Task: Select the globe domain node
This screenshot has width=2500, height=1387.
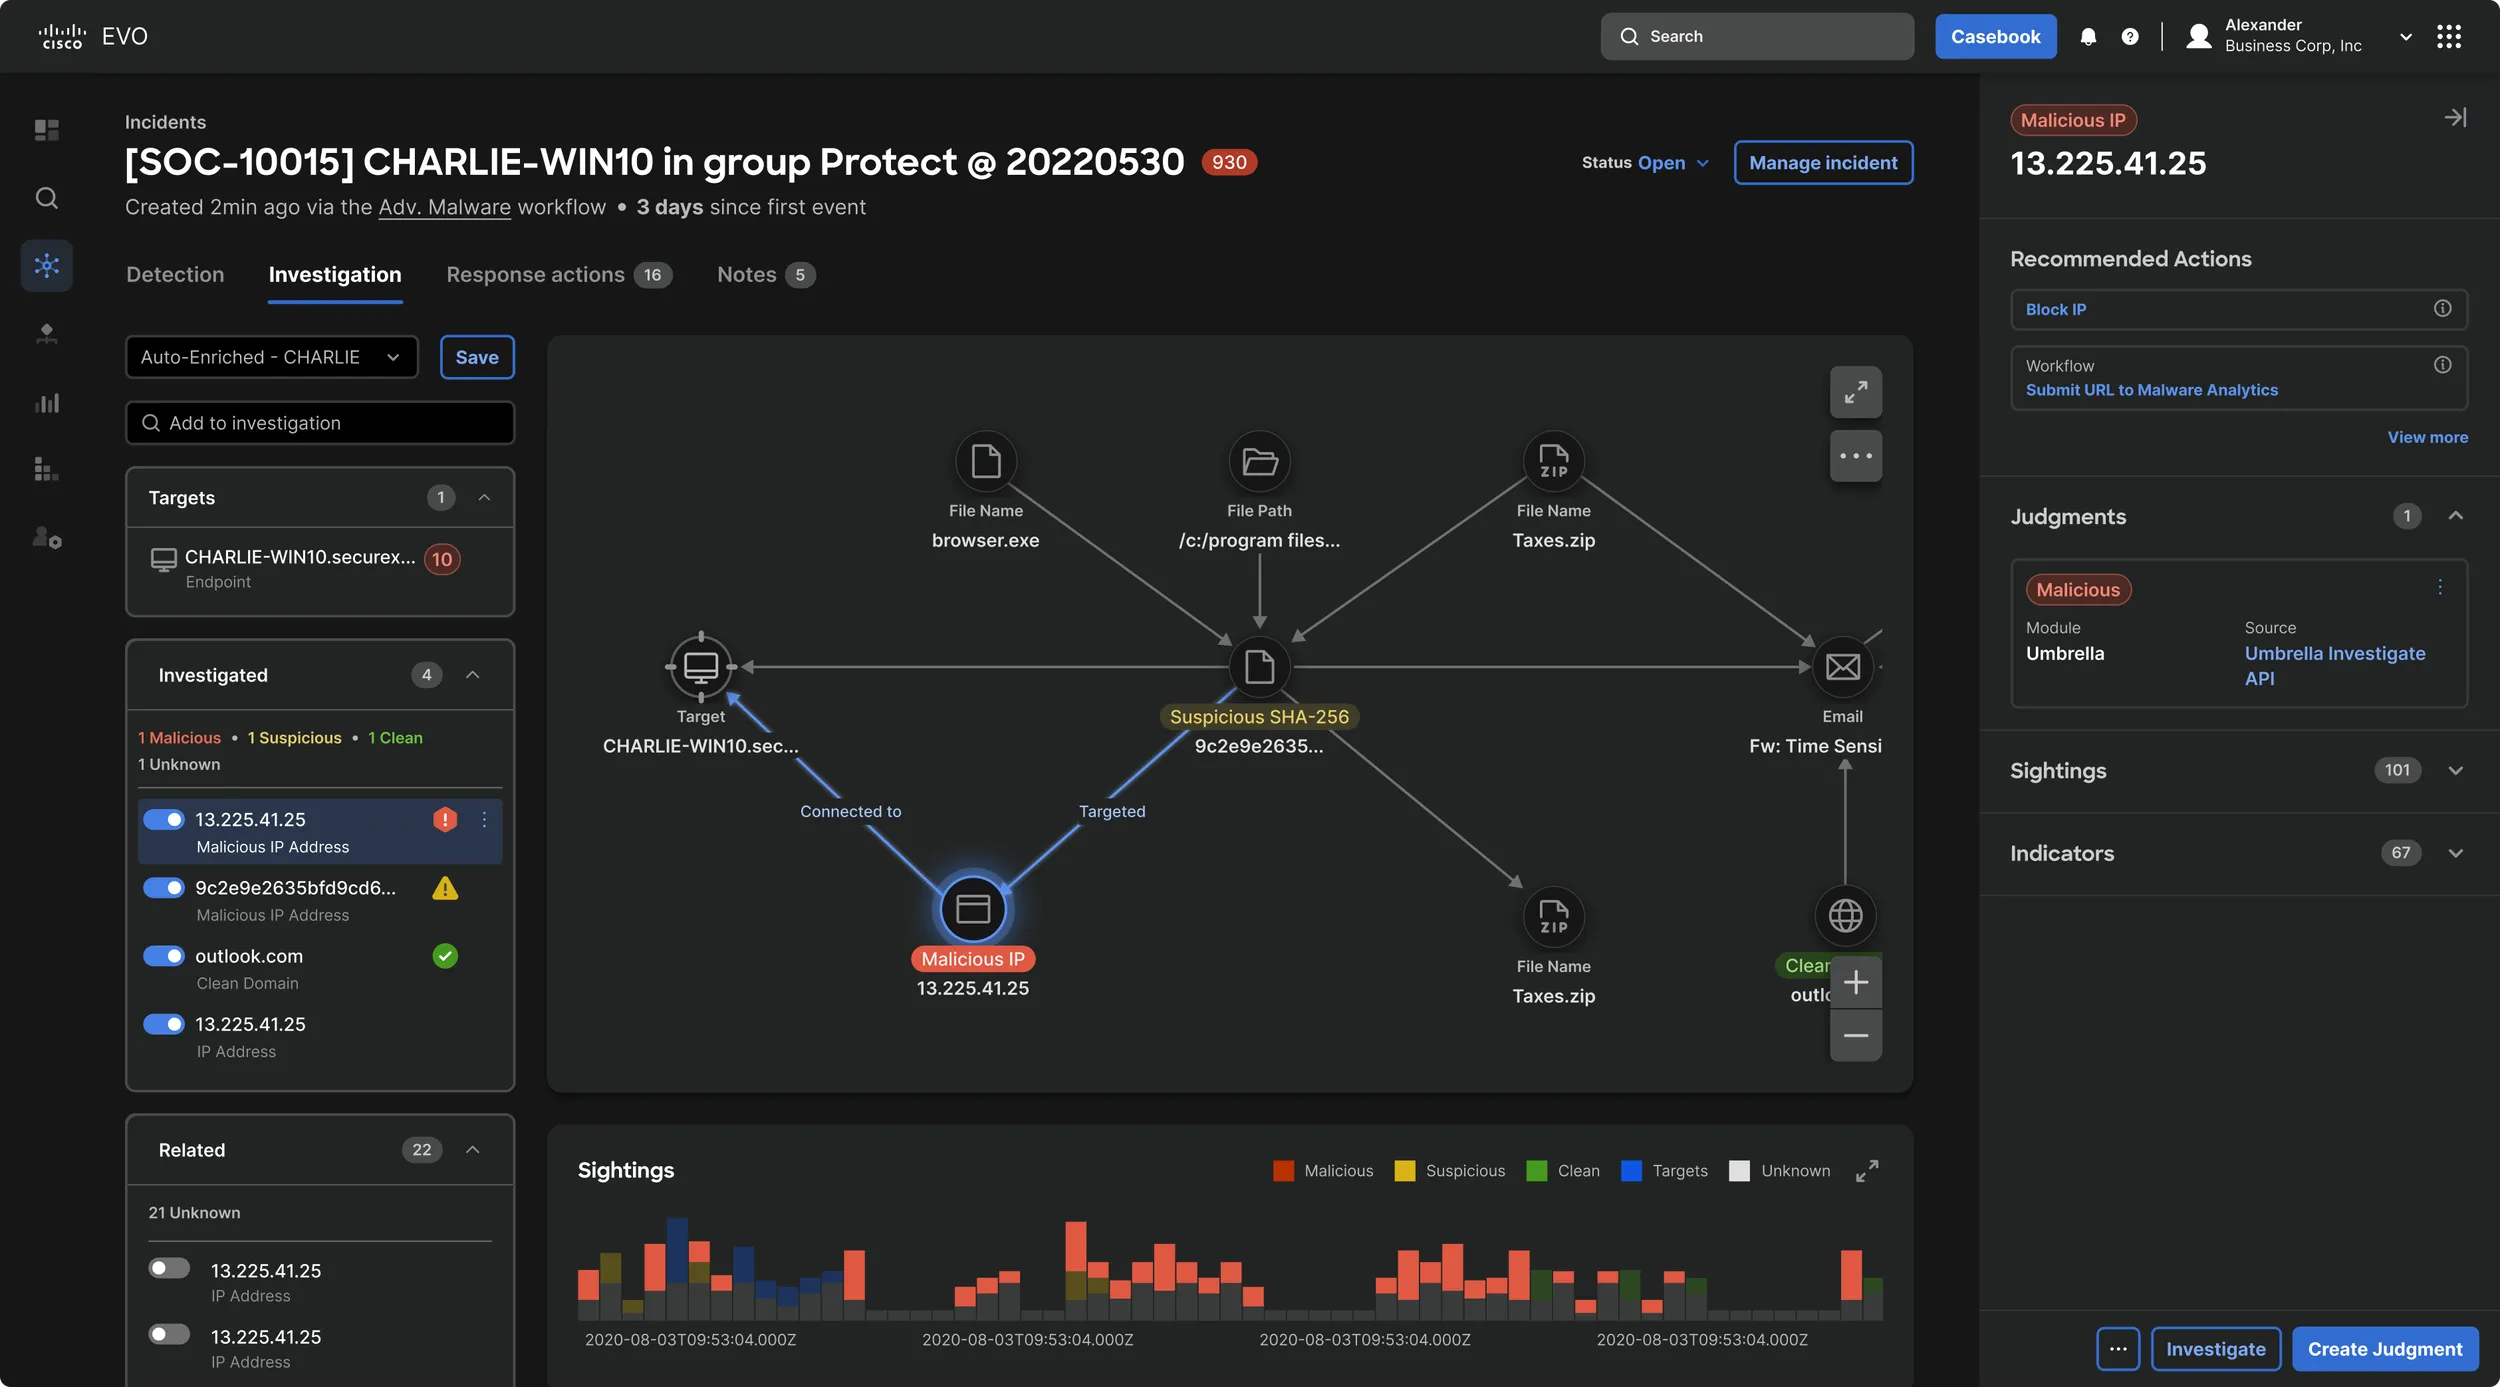Action: [x=1845, y=916]
